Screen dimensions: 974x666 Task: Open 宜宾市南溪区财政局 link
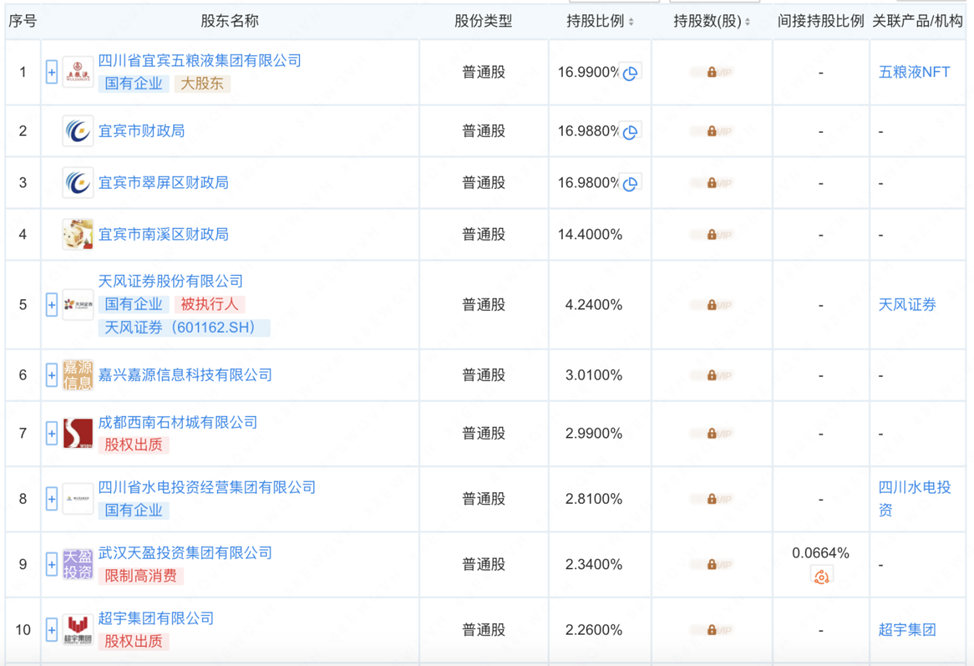[x=163, y=234]
